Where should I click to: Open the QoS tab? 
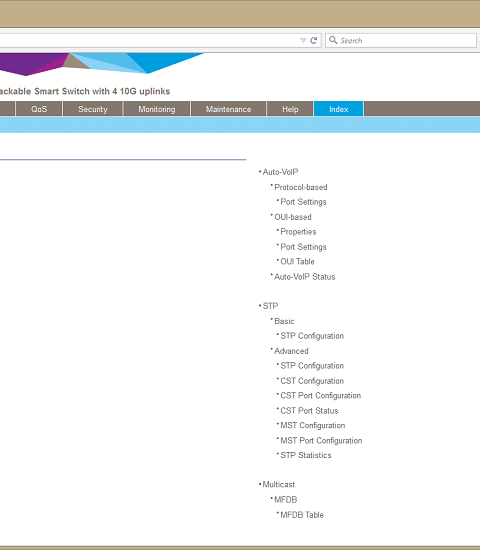click(39, 109)
